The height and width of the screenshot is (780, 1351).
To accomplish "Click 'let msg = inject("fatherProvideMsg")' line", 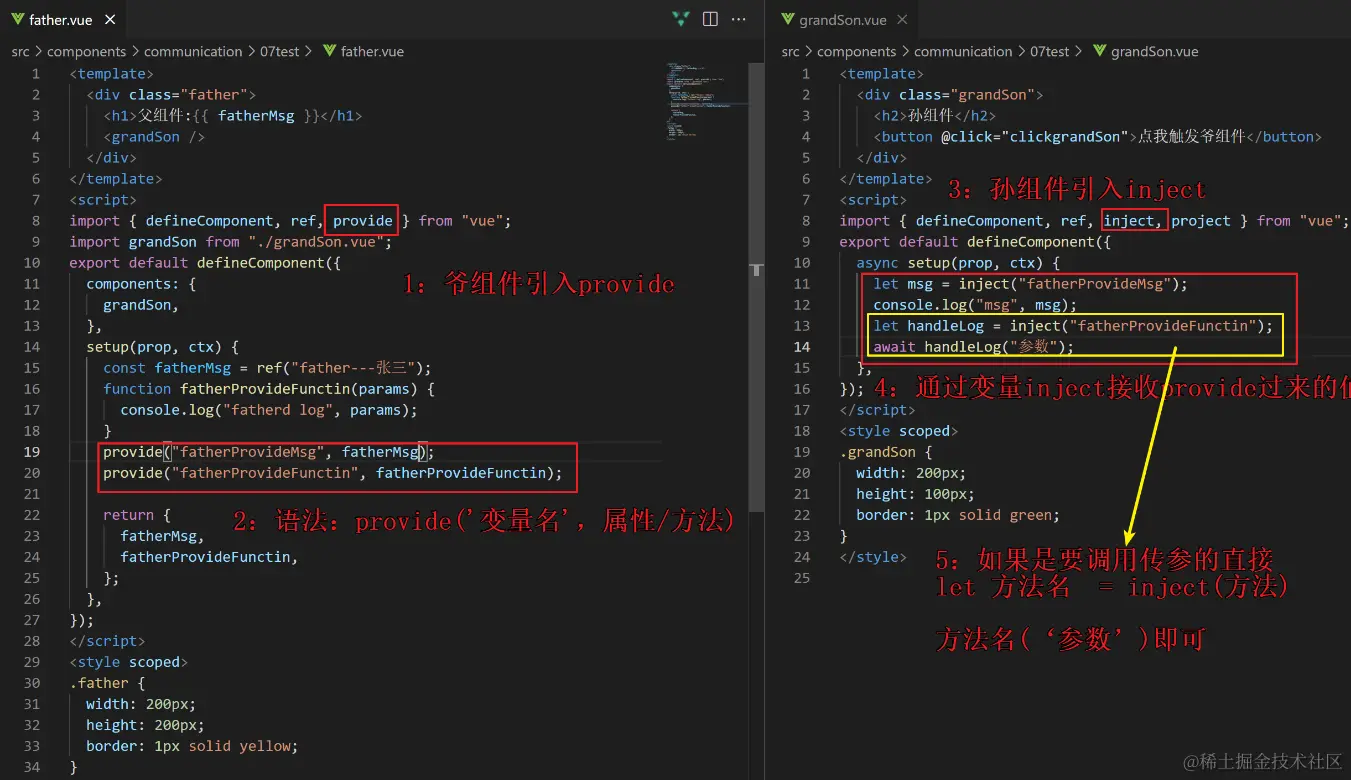I will tap(1031, 284).
